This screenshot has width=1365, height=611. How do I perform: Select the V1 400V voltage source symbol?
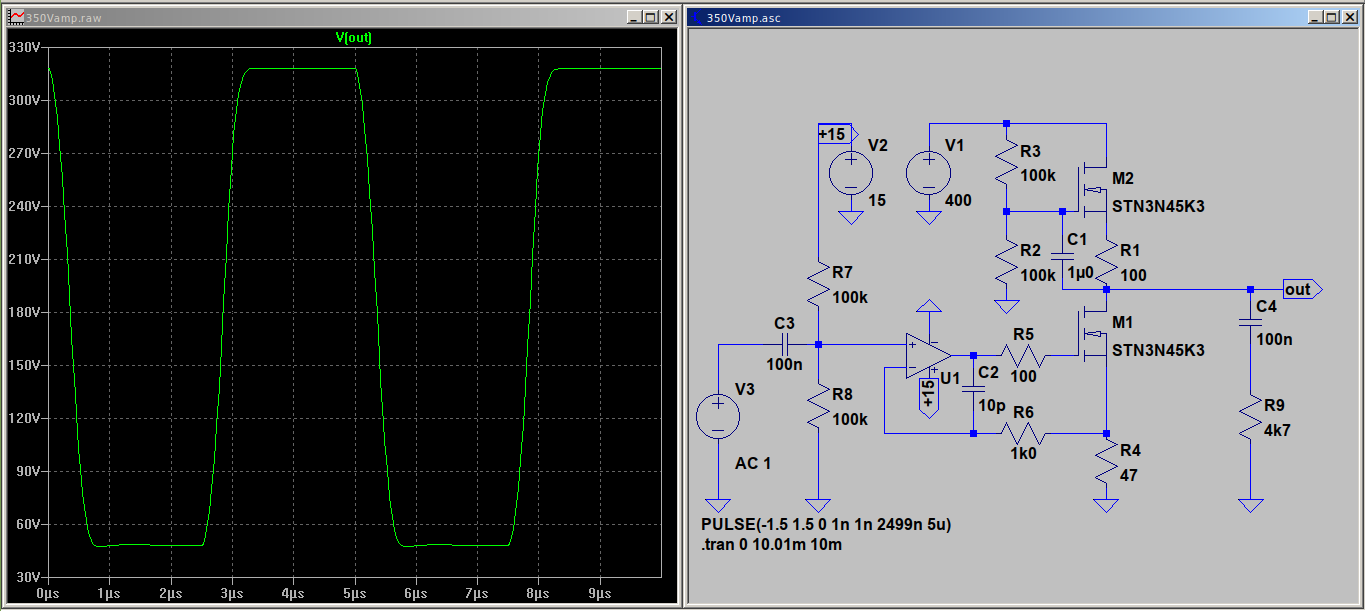(x=929, y=172)
